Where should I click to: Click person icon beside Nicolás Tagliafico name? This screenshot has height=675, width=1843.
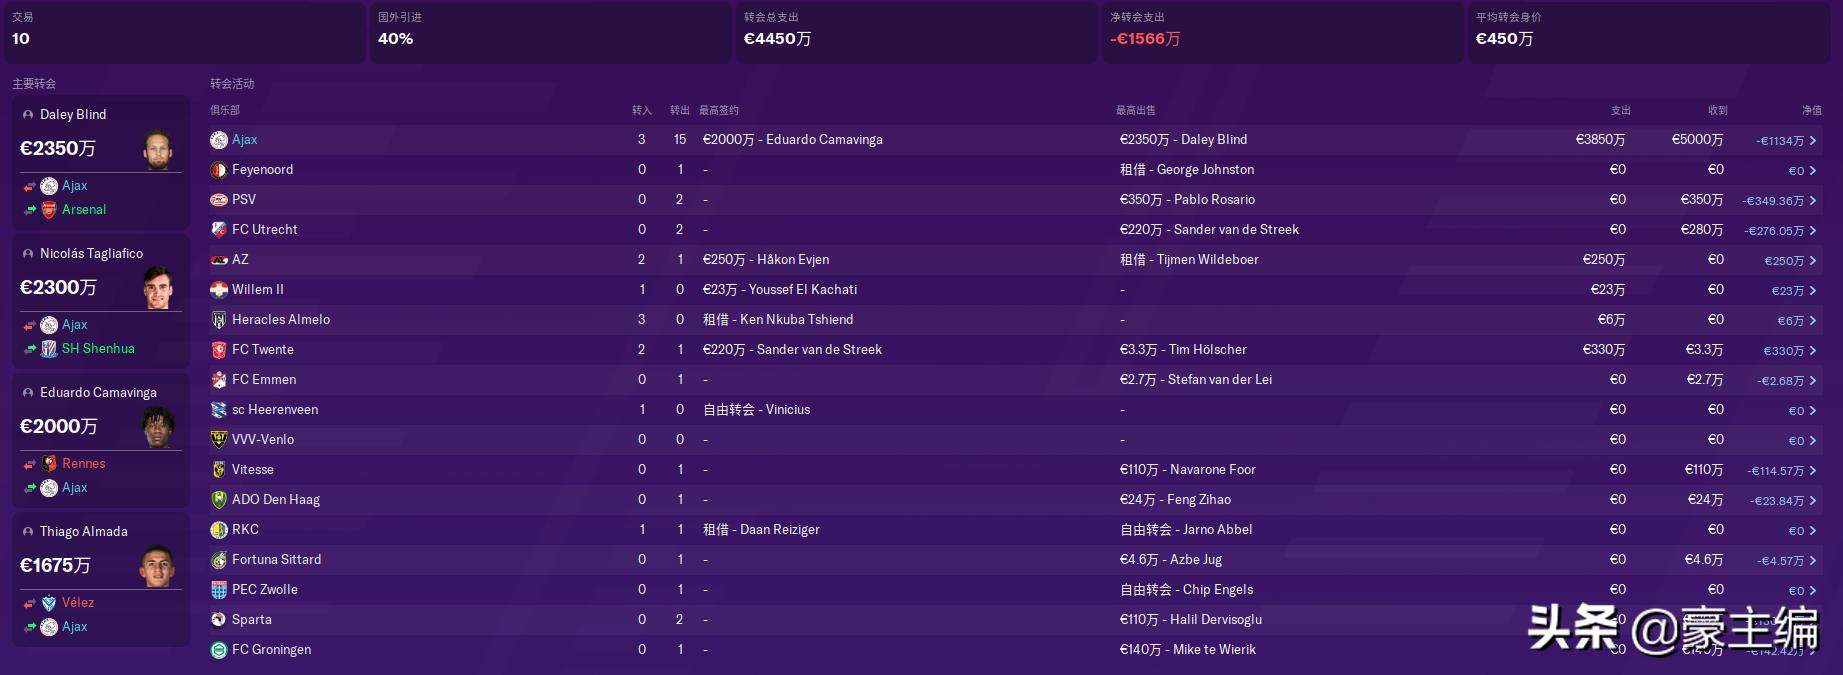coord(28,254)
